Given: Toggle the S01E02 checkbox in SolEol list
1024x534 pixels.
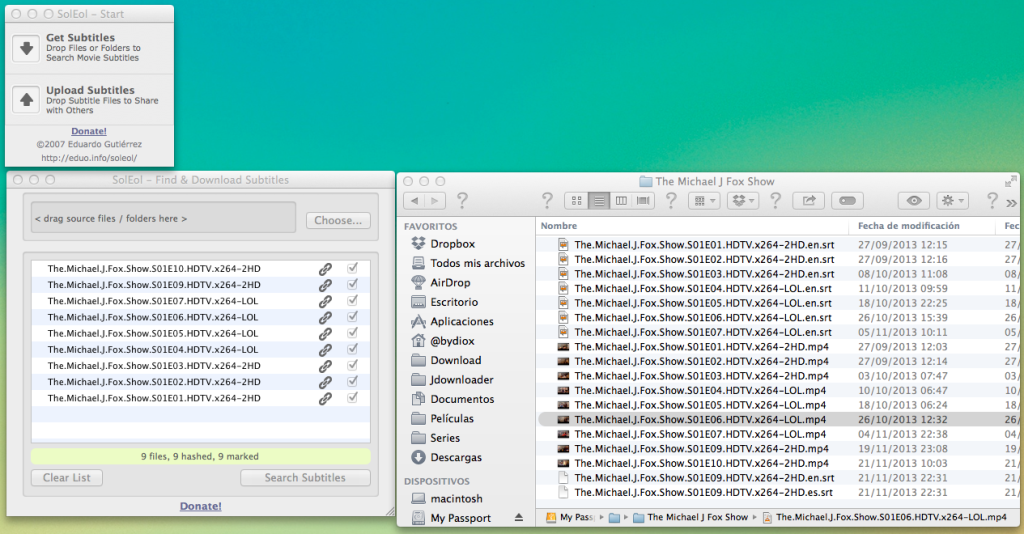Looking at the screenshot, I should tap(353, 381).
